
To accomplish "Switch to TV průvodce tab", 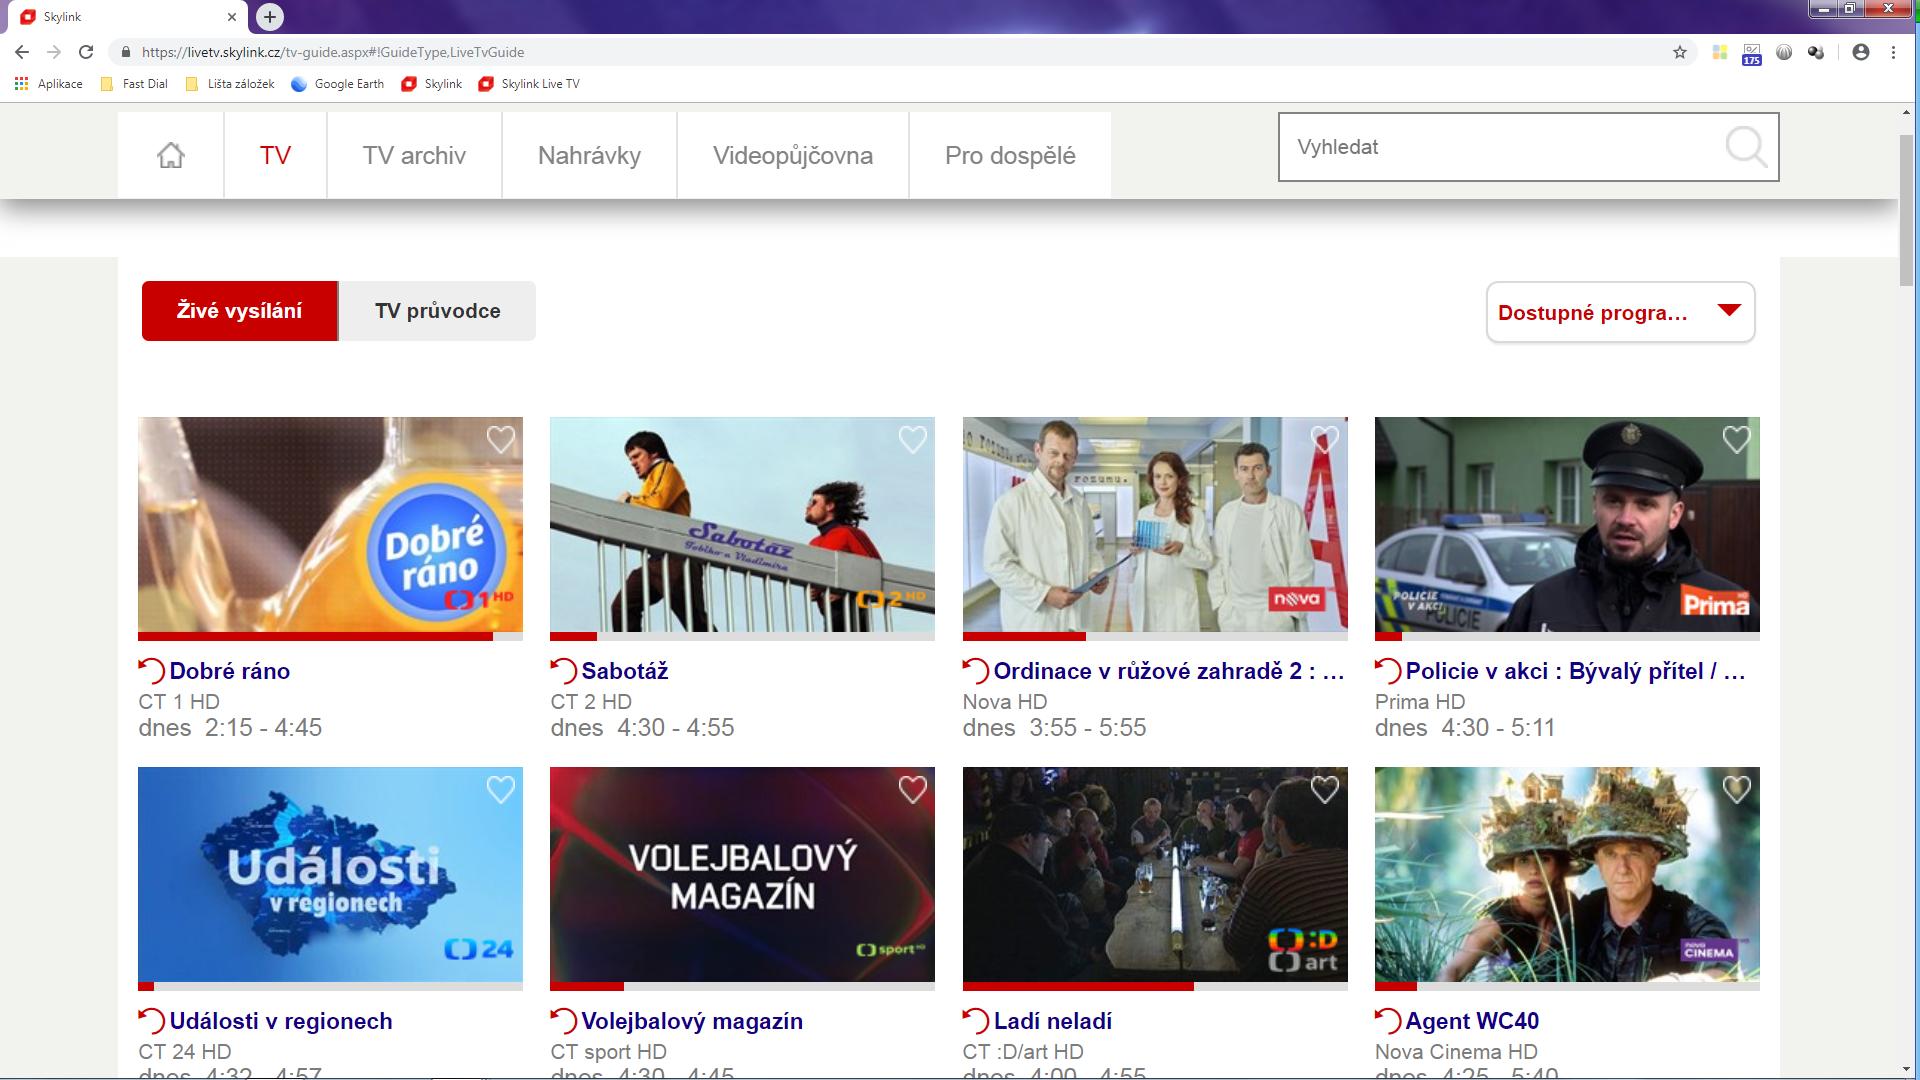I will point(437,311).
